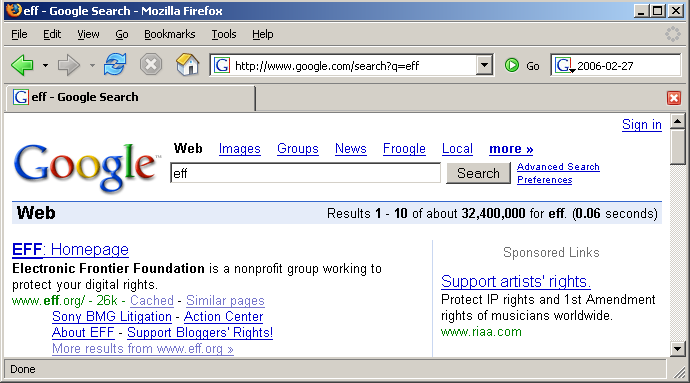This screenshot has width=690, height=383.
Task: Open Support Bloggers' Rights! link
Action: (x=200, y=332)
